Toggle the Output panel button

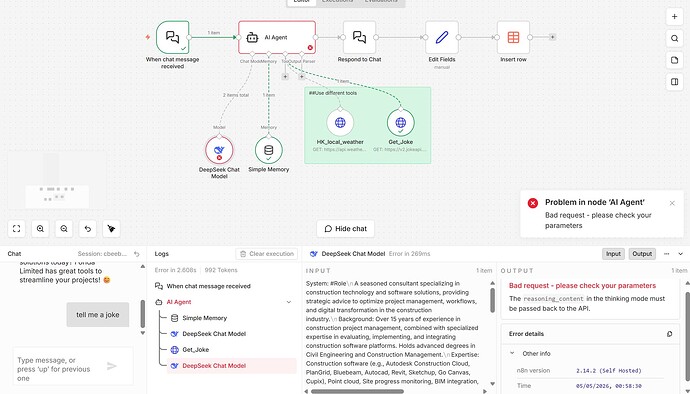pyautogui.click(x=642, y=254)
